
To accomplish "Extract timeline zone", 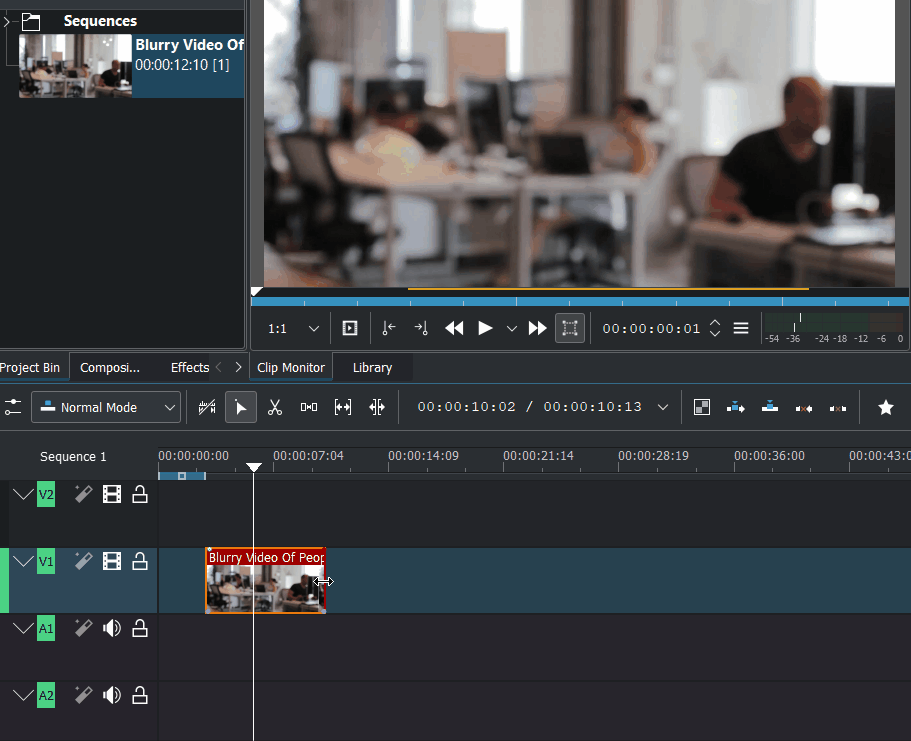I will tap(804, 409).
